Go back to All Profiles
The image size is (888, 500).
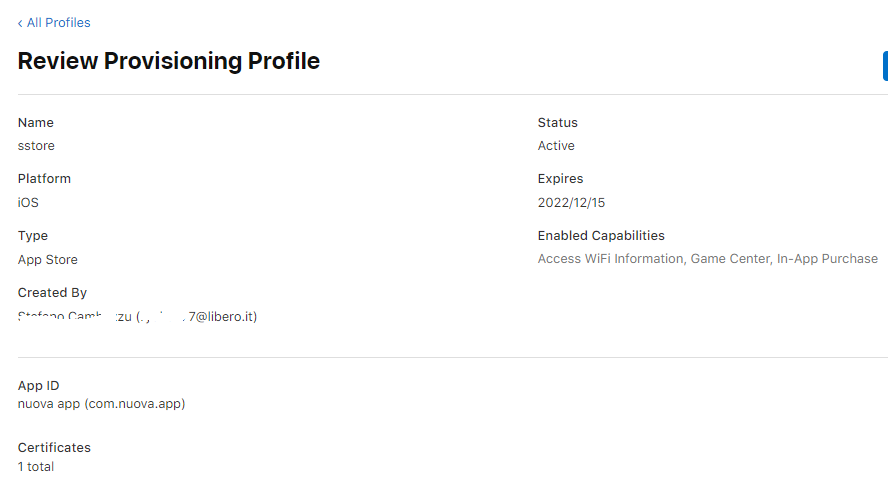[58, 23]
